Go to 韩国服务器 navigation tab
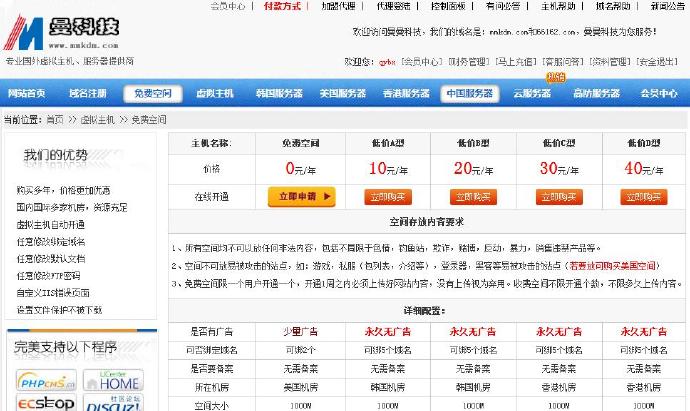 tap(279, 94)
